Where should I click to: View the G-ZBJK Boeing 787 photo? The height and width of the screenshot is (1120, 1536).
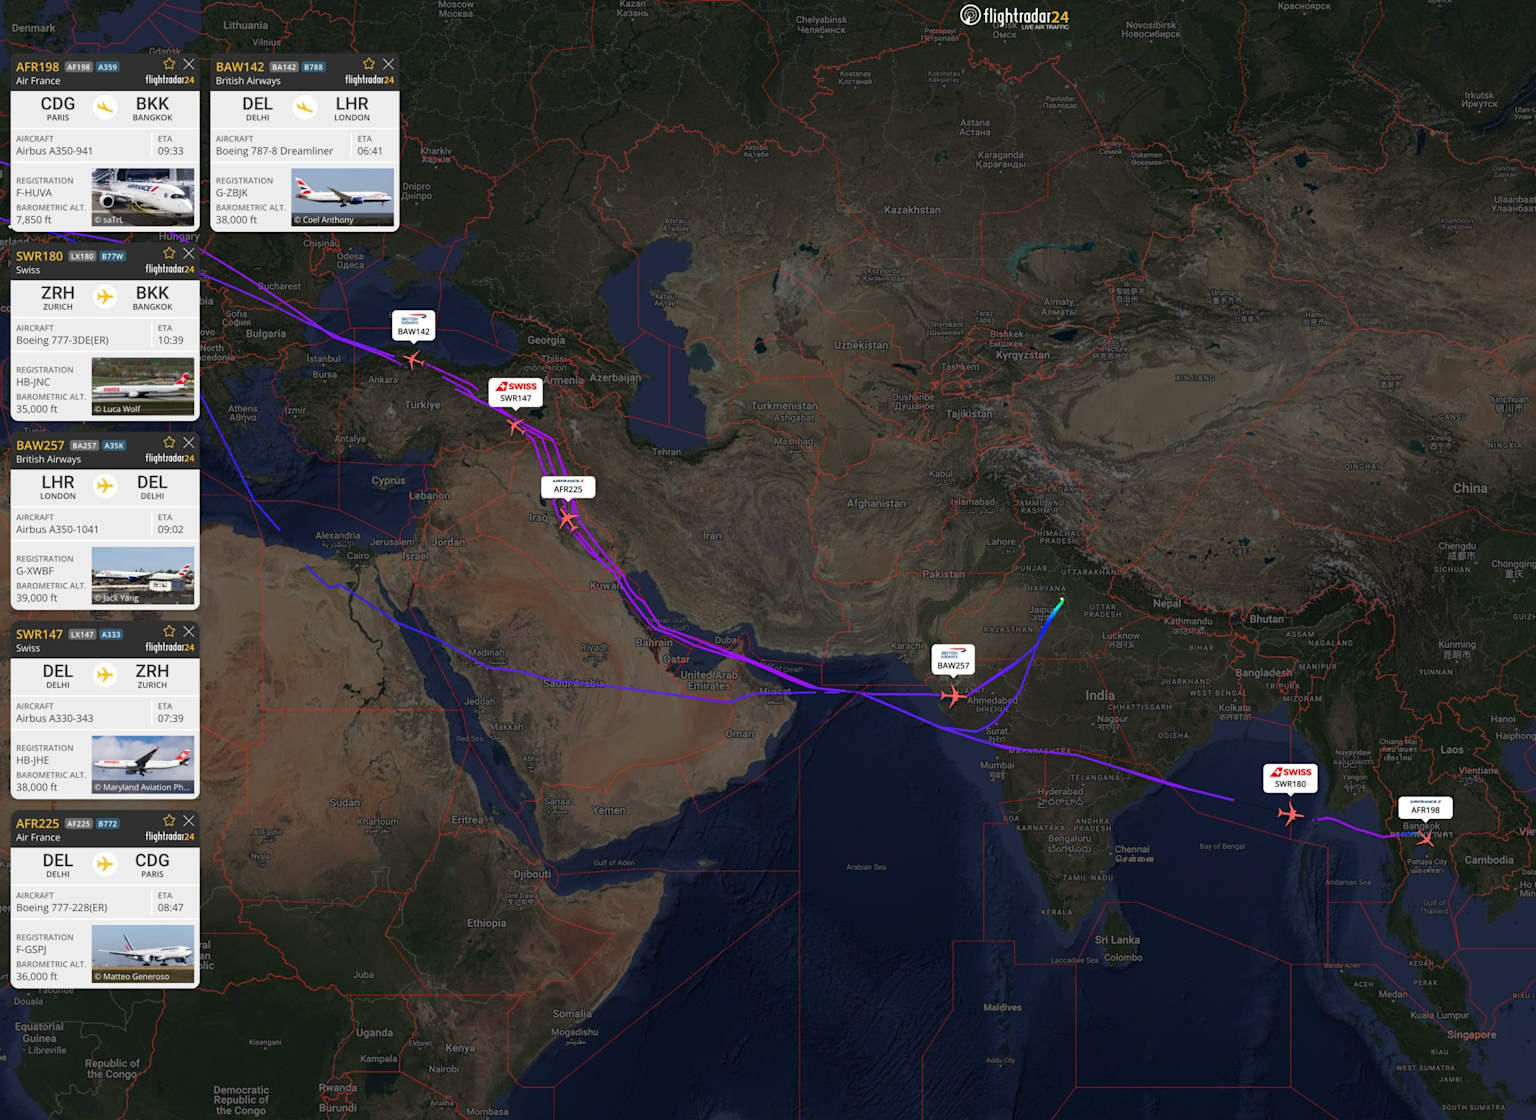point(343,197)
